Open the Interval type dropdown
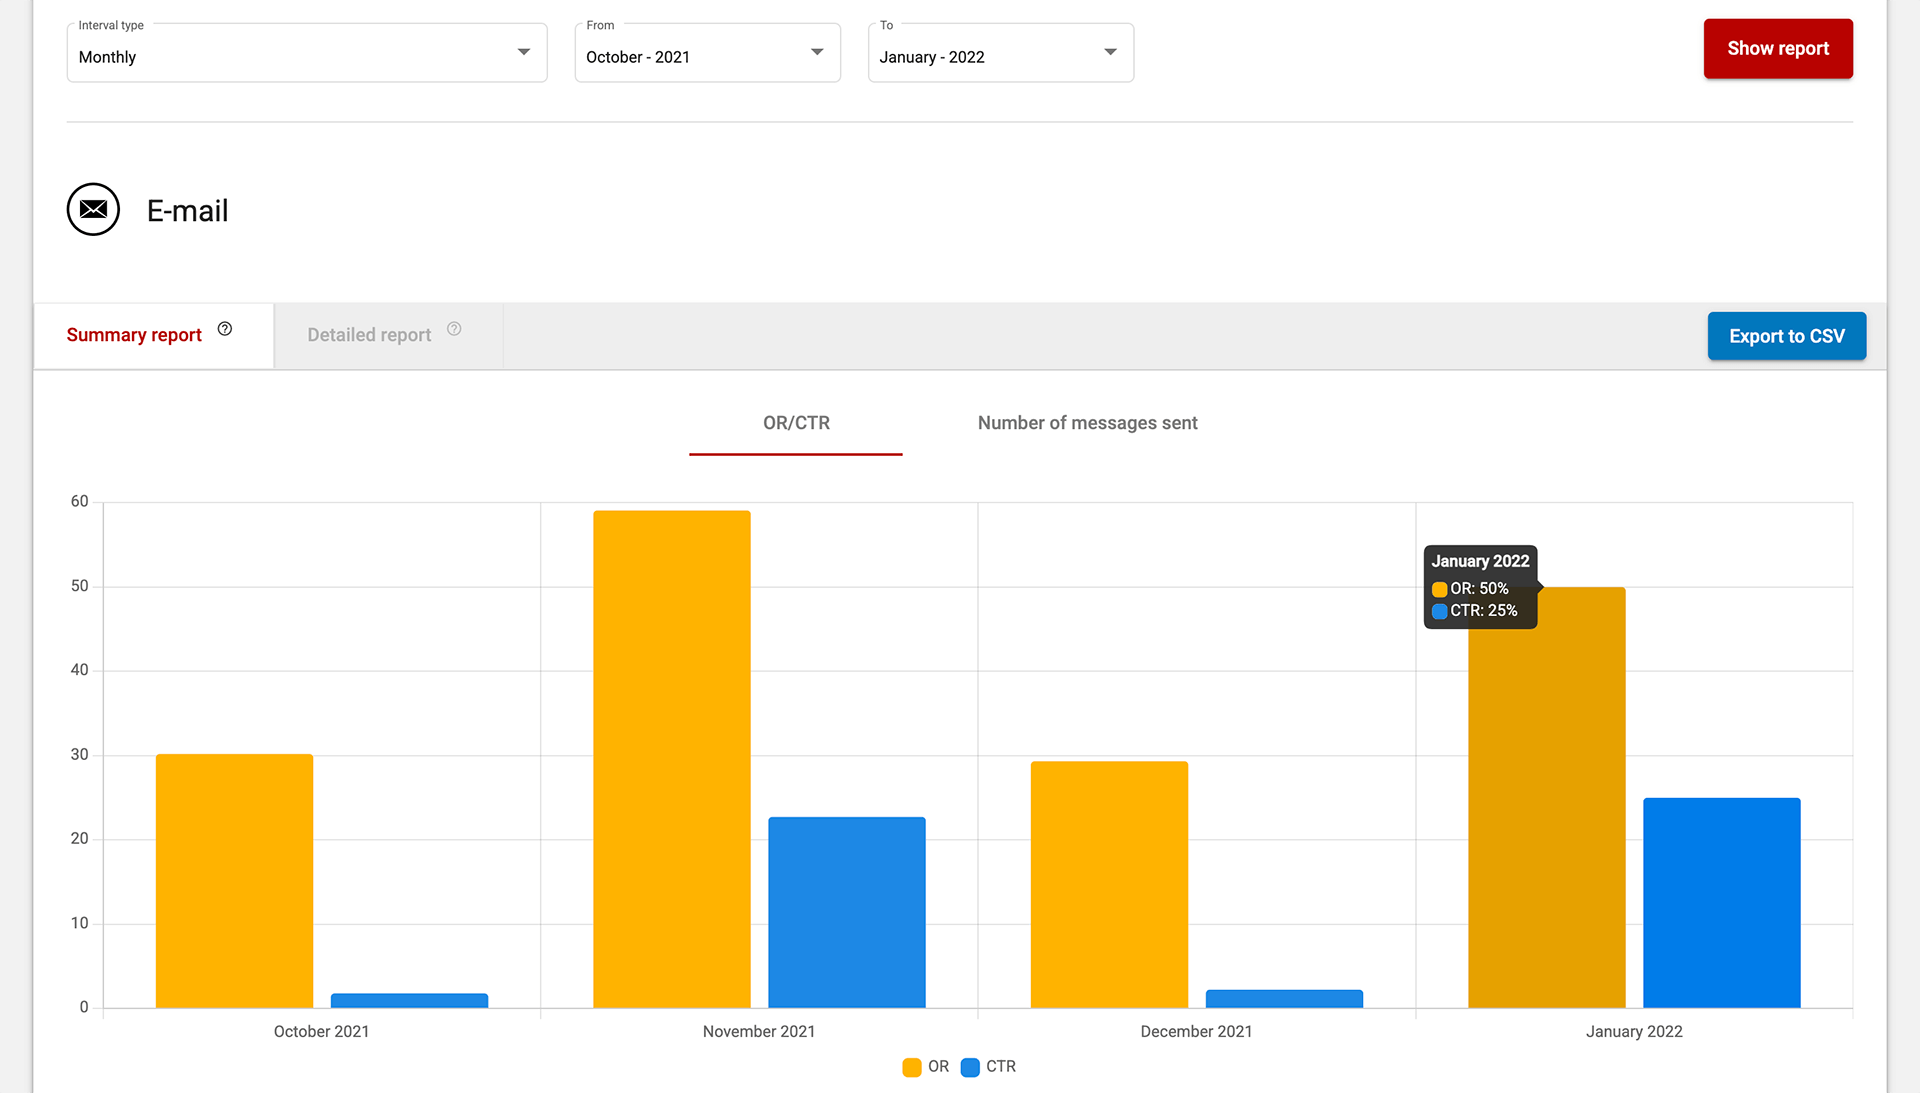Screen dimensions: 1920x1093 [x=306, y=53]
